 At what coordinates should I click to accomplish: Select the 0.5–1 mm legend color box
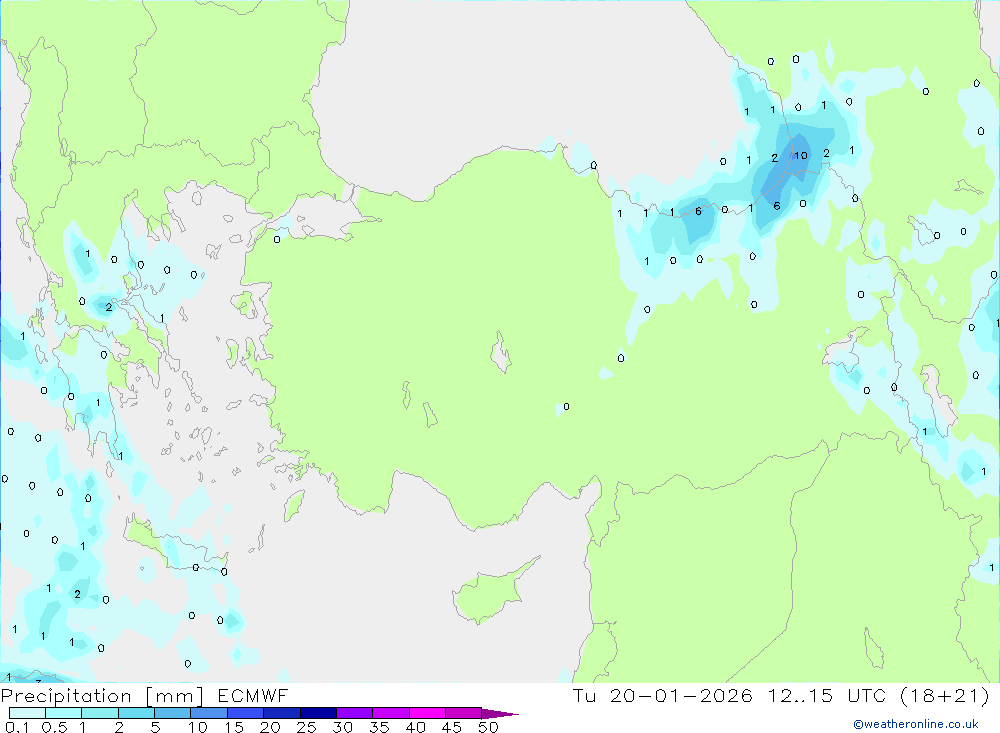[64, 713]
